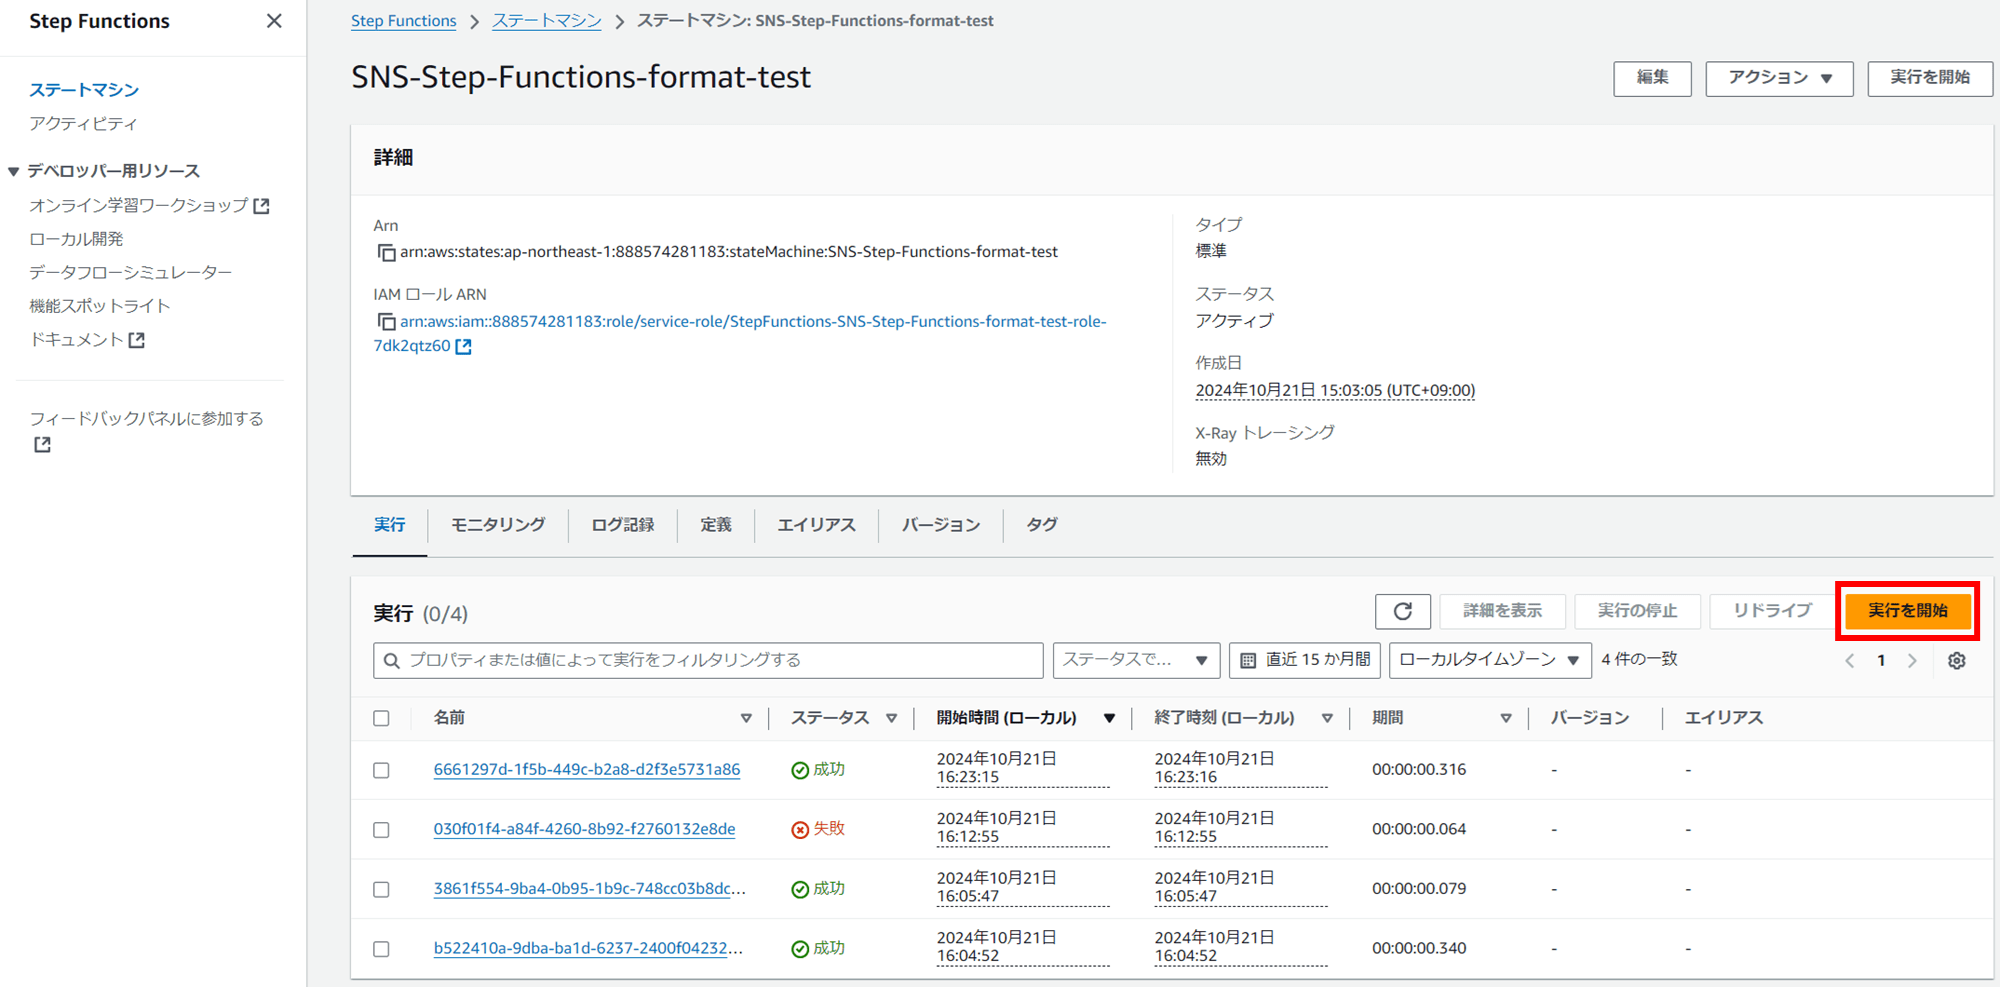Open execution 3861f554-9ba4-0b95-1b9c
Viewport: 2000px width, 987px height.
pos(590,888)
